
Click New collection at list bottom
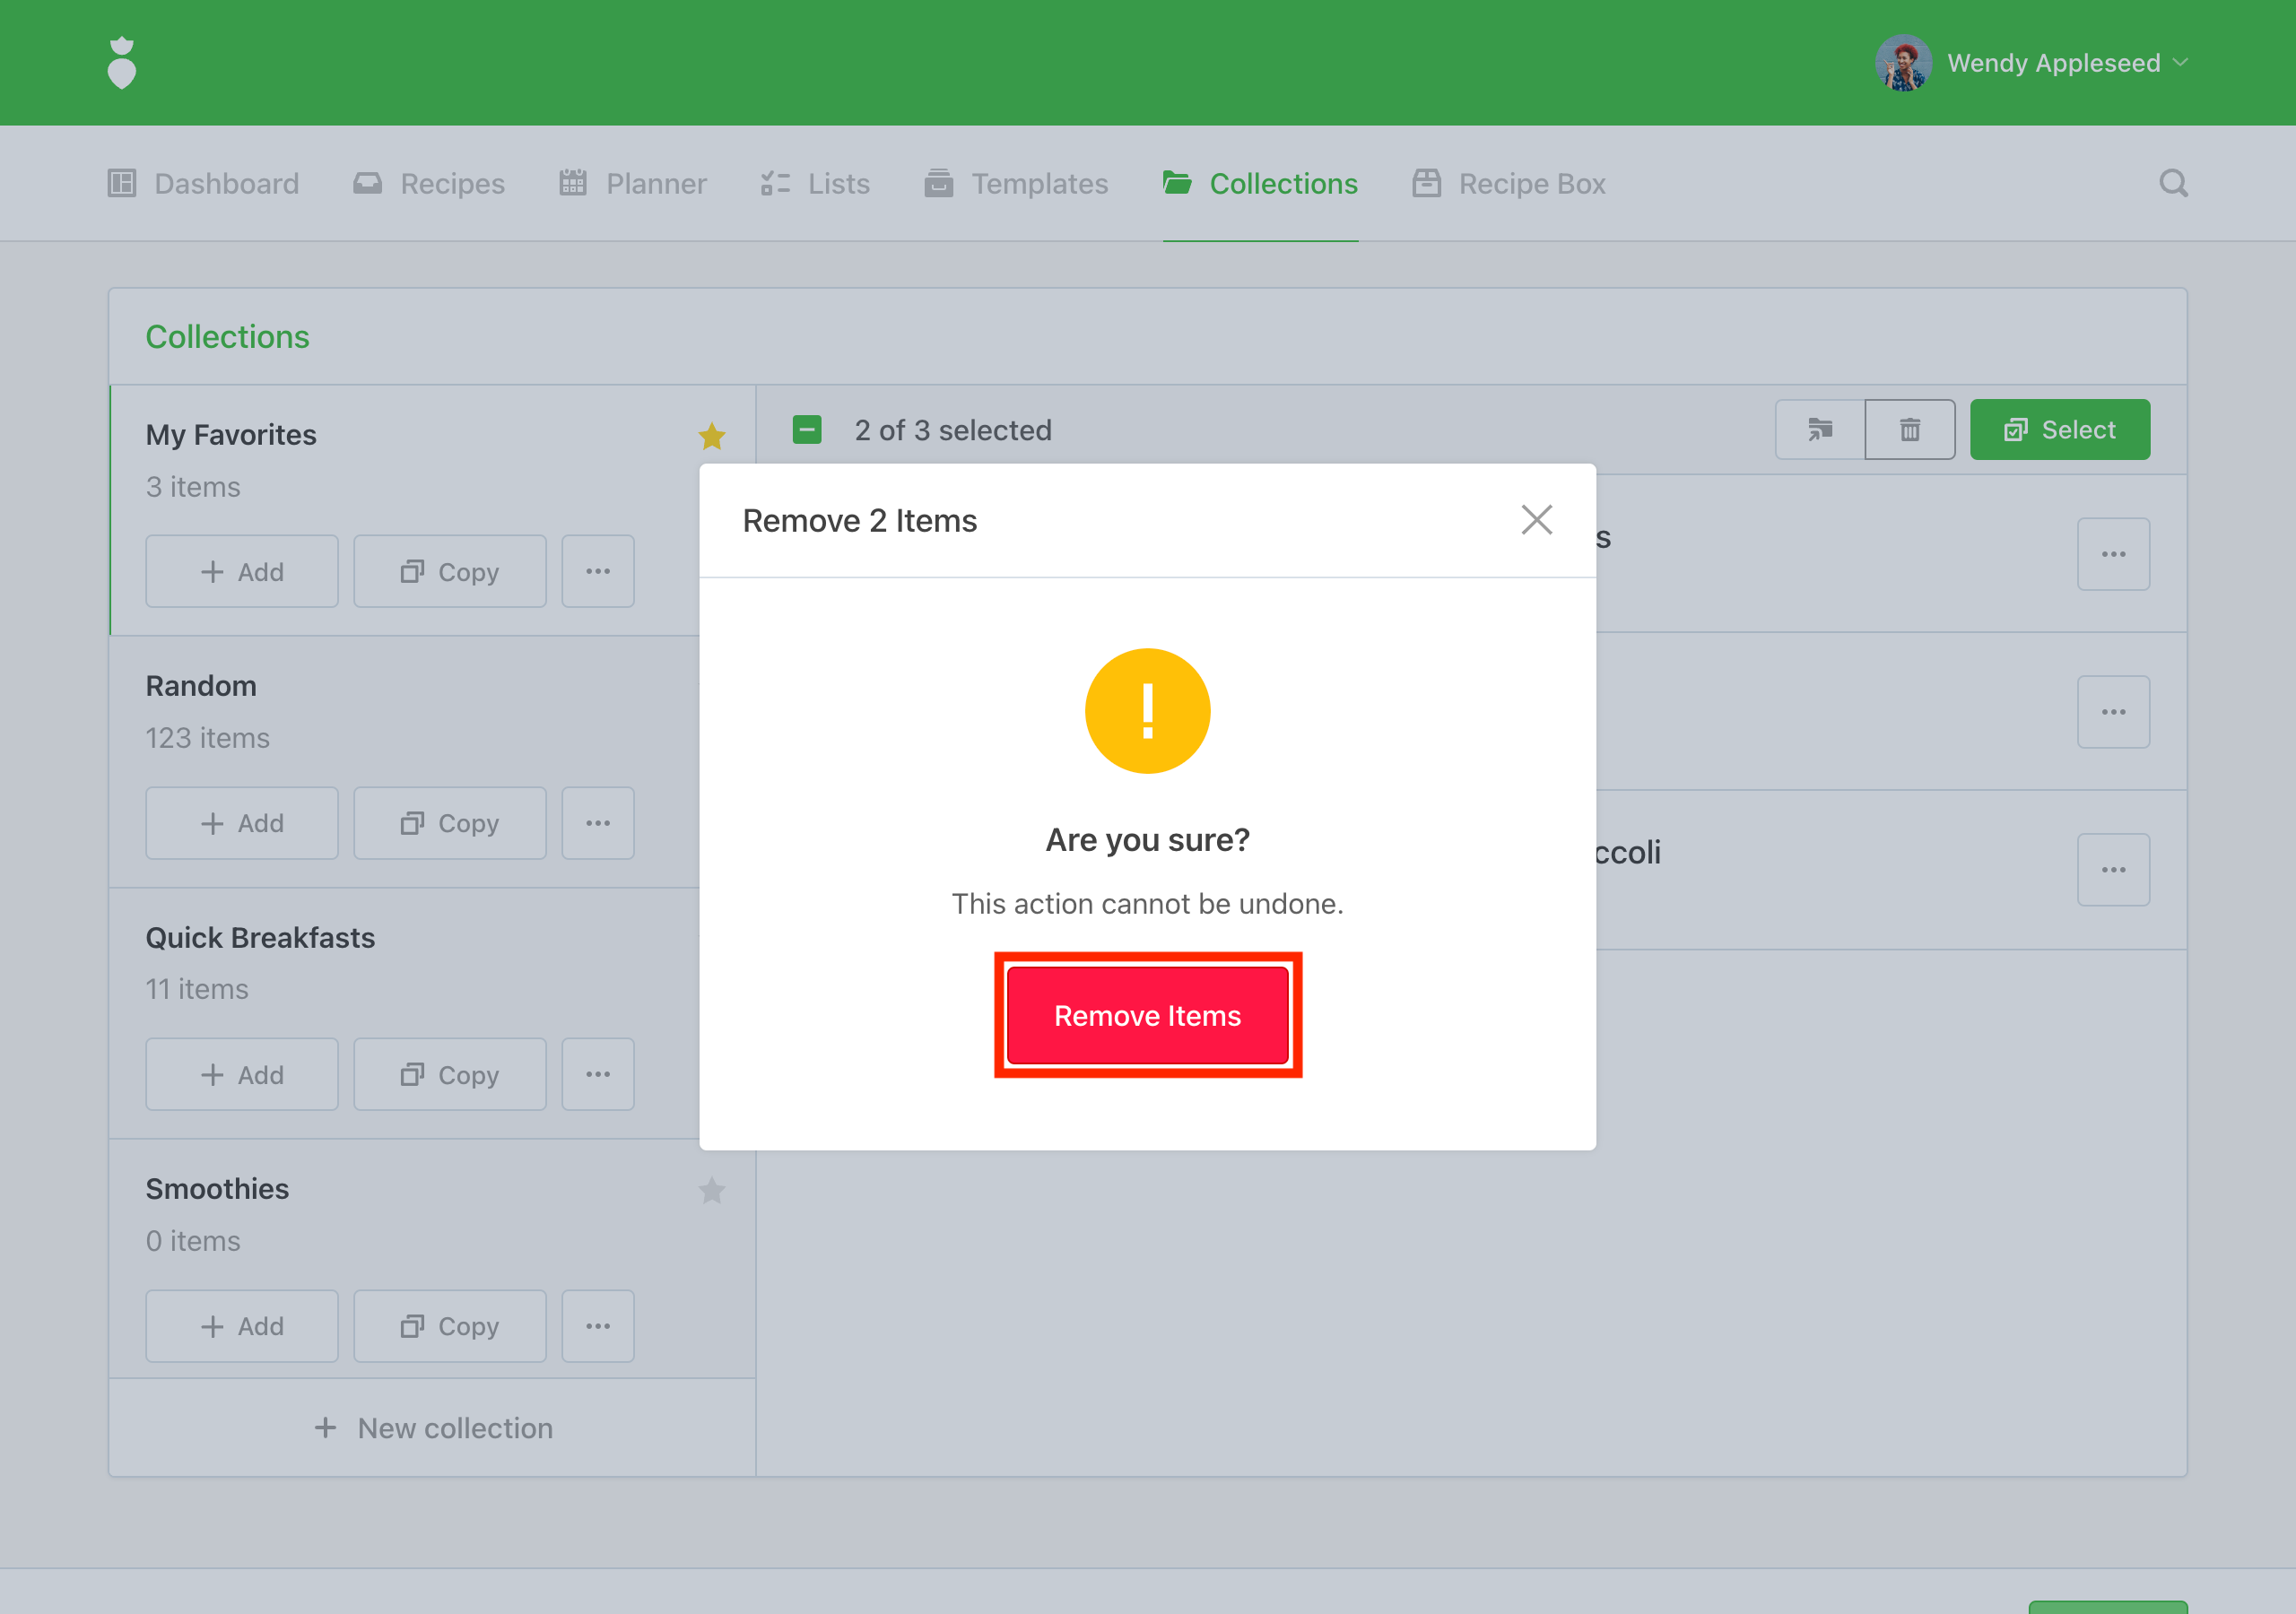(x=433, y=1428)
